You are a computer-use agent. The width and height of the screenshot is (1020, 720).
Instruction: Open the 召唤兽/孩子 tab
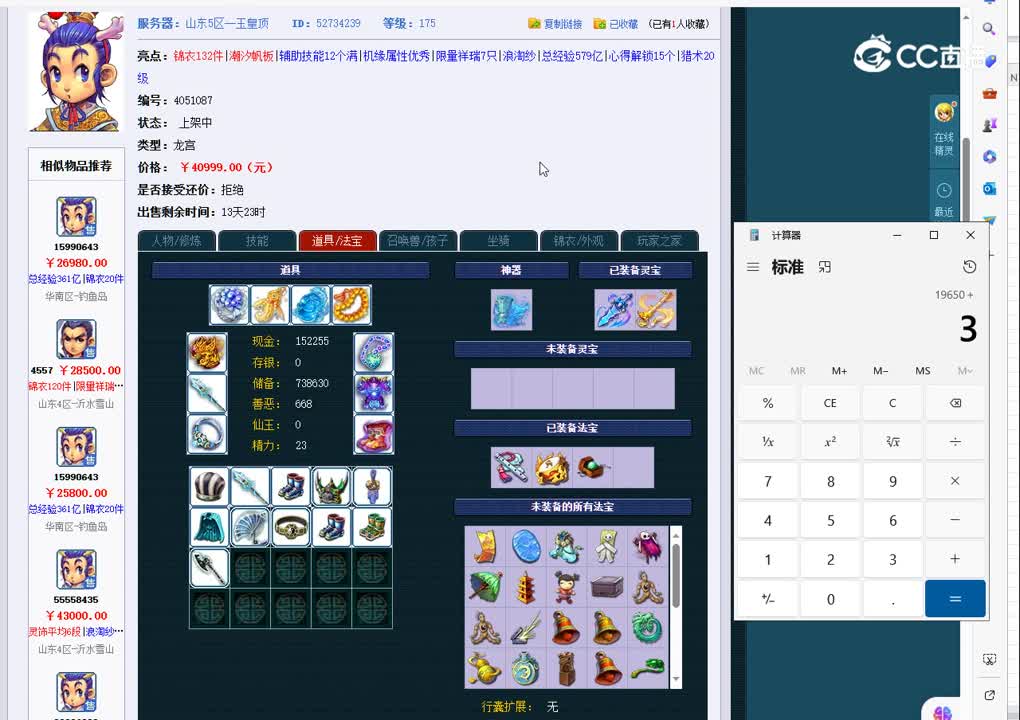418,241
